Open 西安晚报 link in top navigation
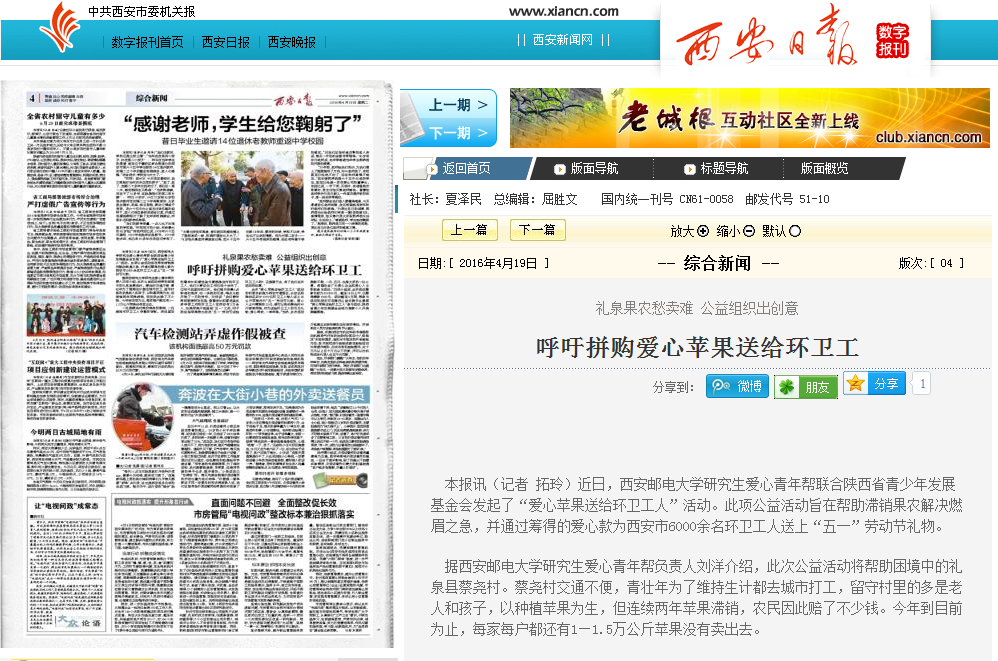Screen dimensions: 998x661 point(292,42)
